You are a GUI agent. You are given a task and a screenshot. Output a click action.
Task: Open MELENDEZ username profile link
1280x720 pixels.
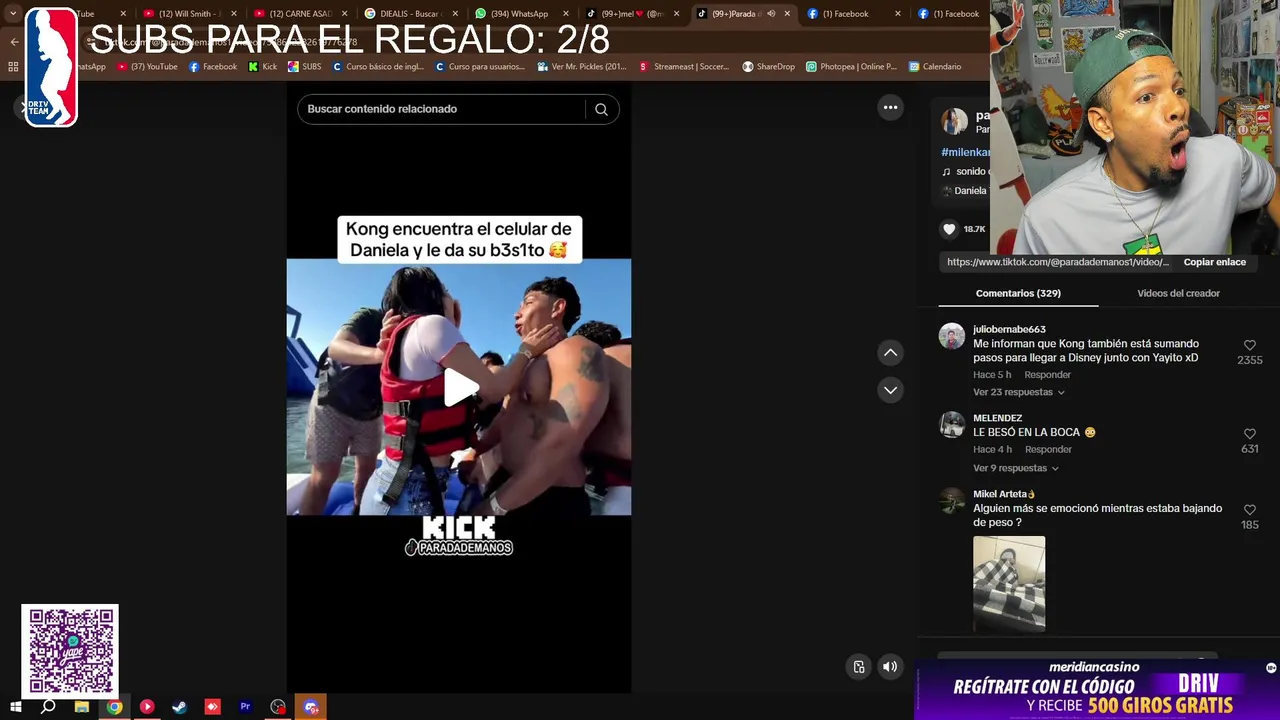(x=997, y=418)
